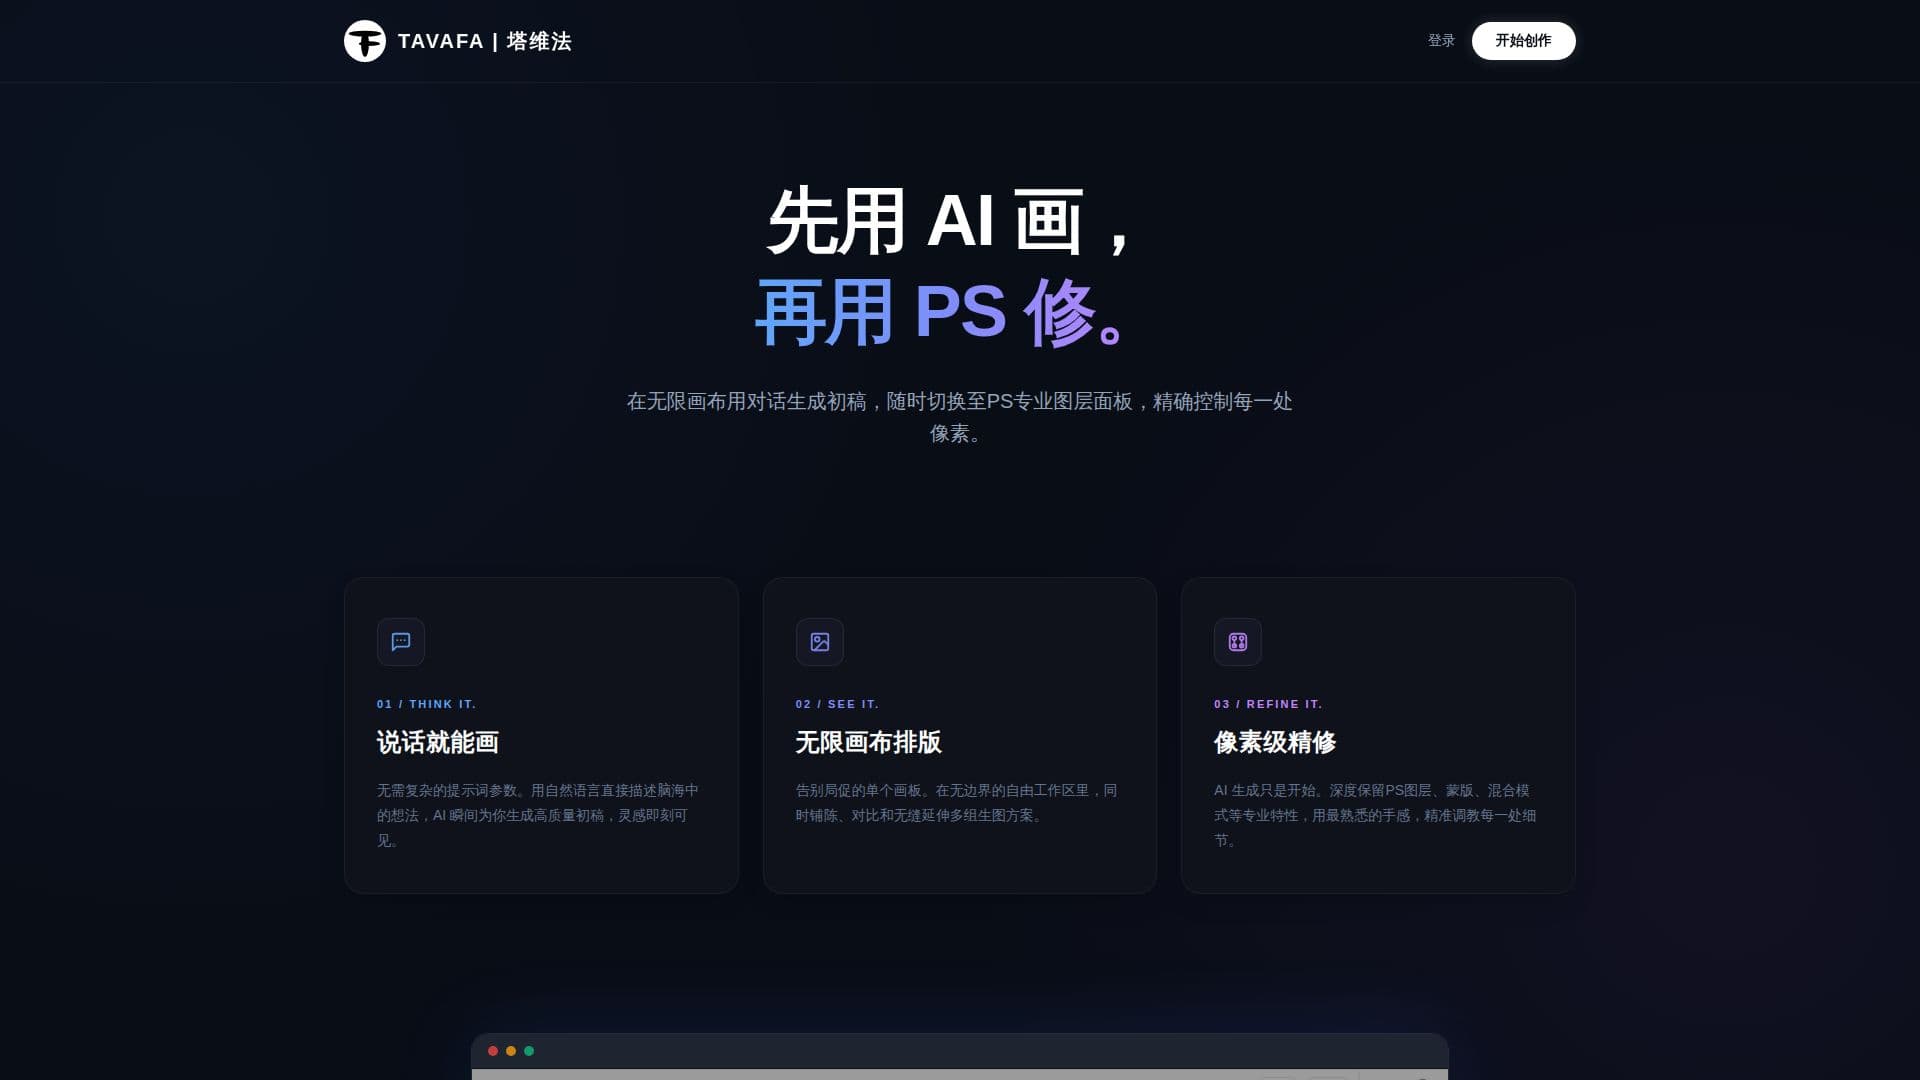Click the red dot in the mockup window
Image resolution: width=1920 pixels, height=1080 pixels.
[493, 1051]
